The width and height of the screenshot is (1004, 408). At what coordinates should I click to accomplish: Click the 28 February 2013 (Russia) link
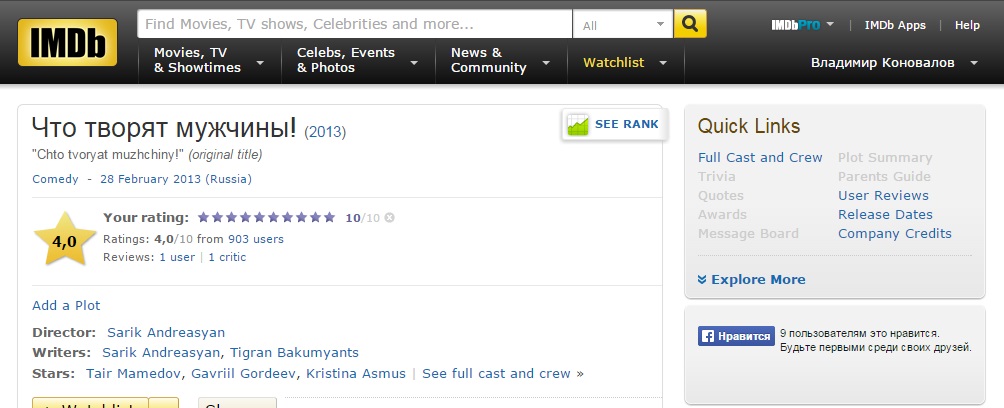click(x=176, y=179)
